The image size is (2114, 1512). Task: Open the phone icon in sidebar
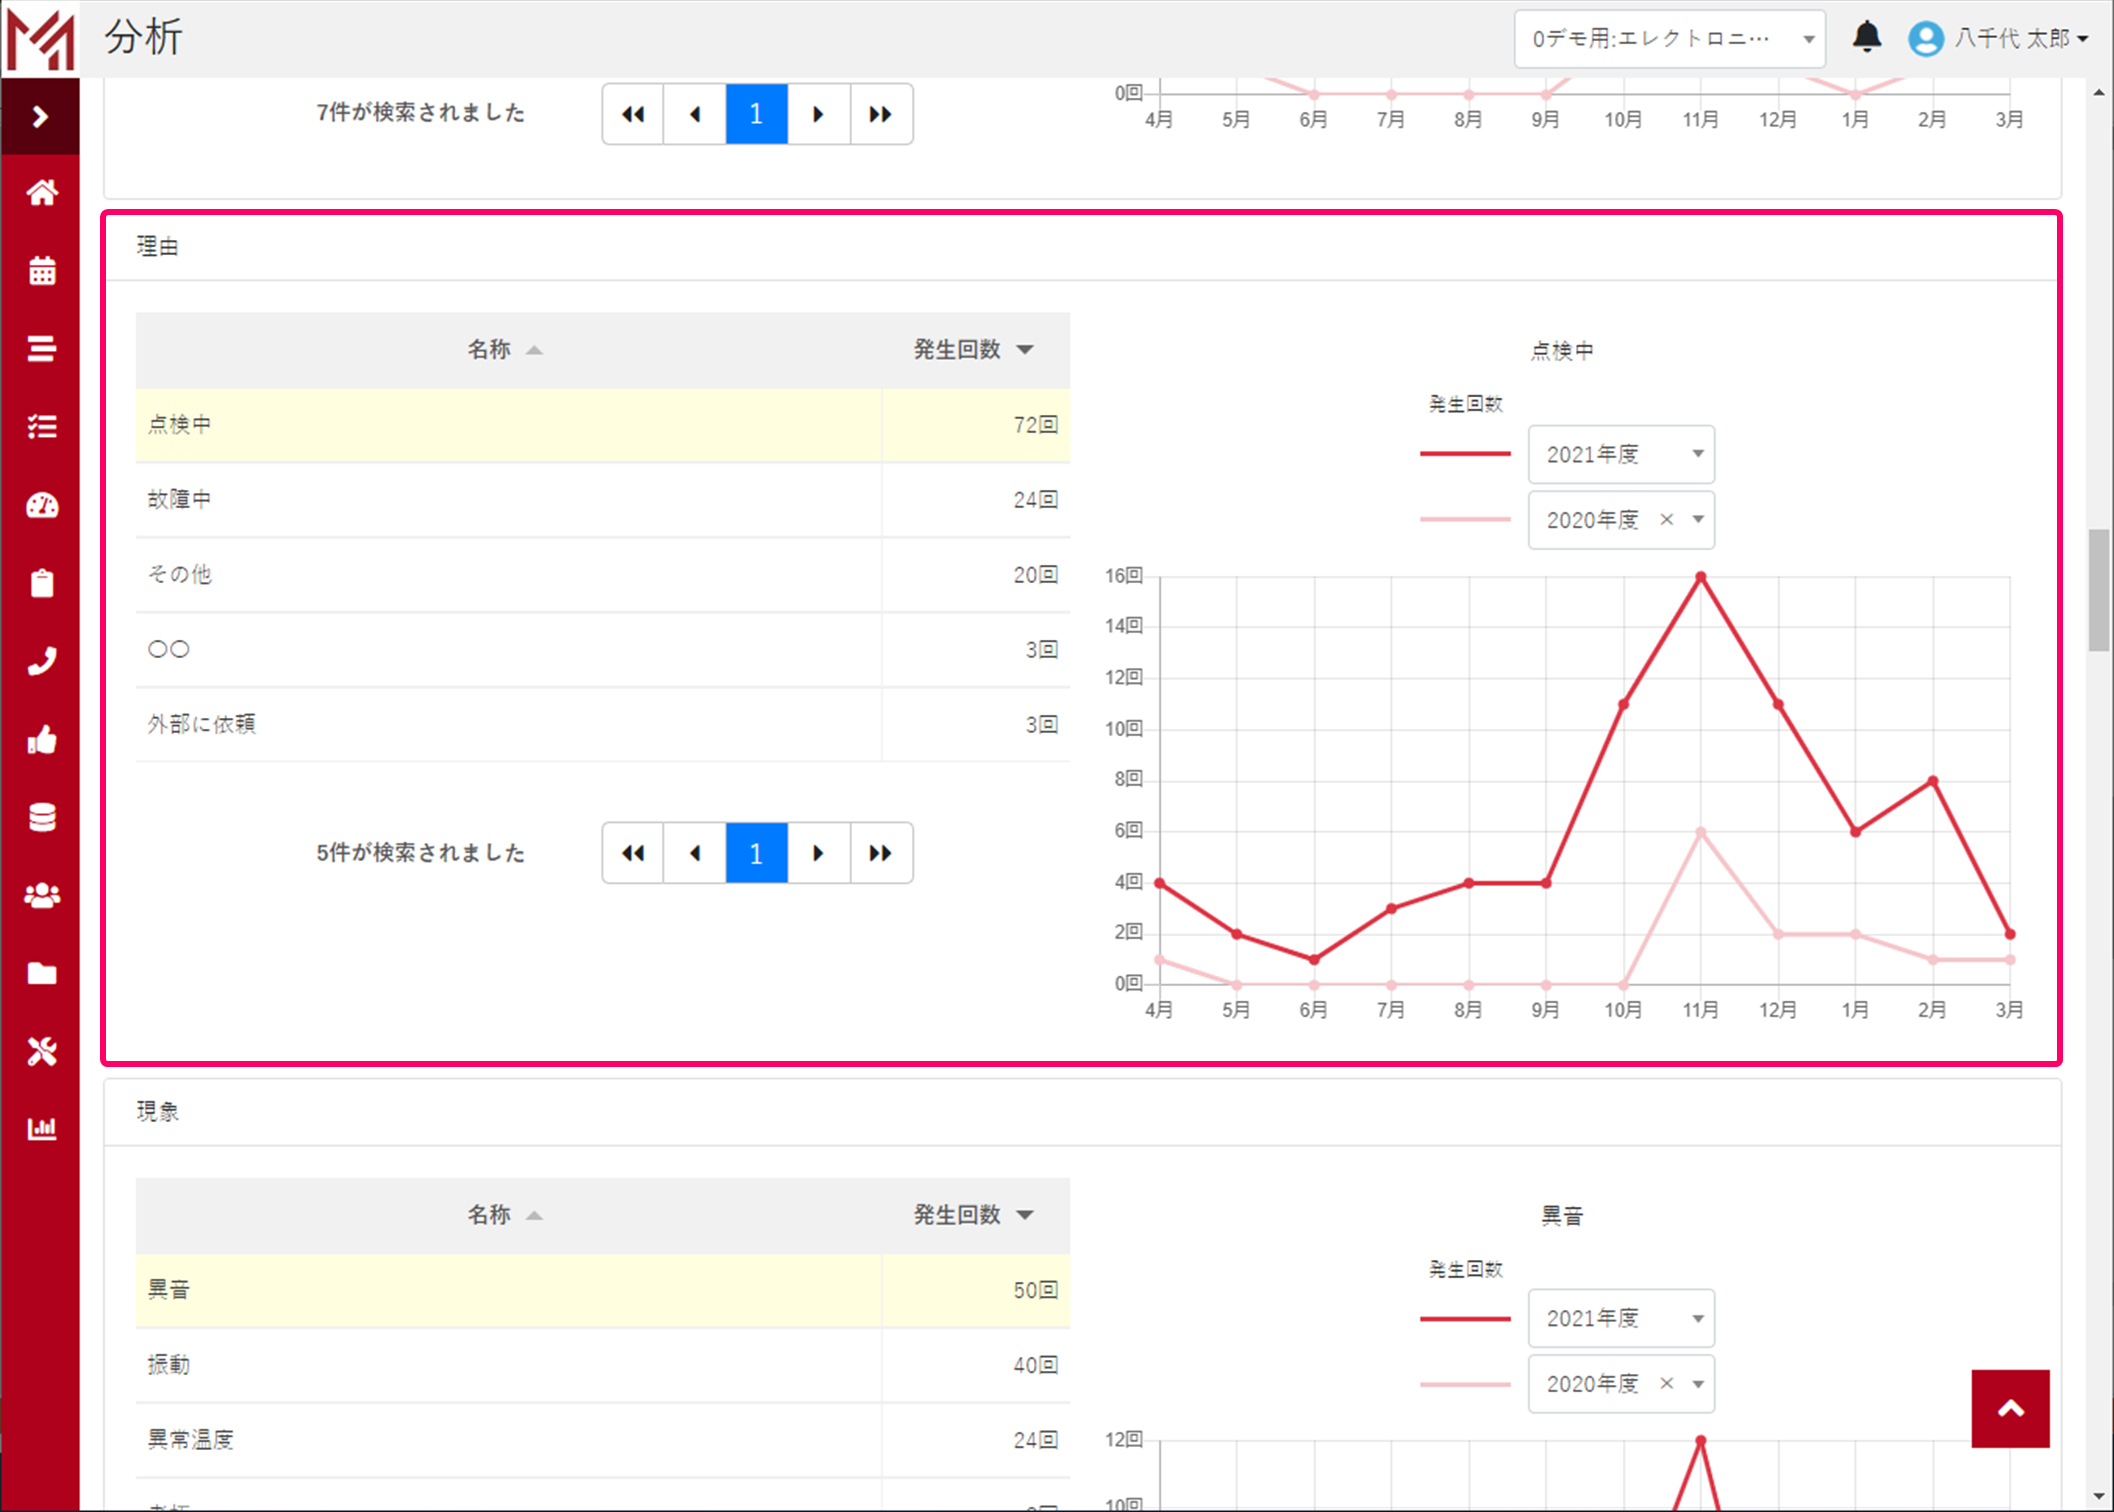(x=41, y=661)
